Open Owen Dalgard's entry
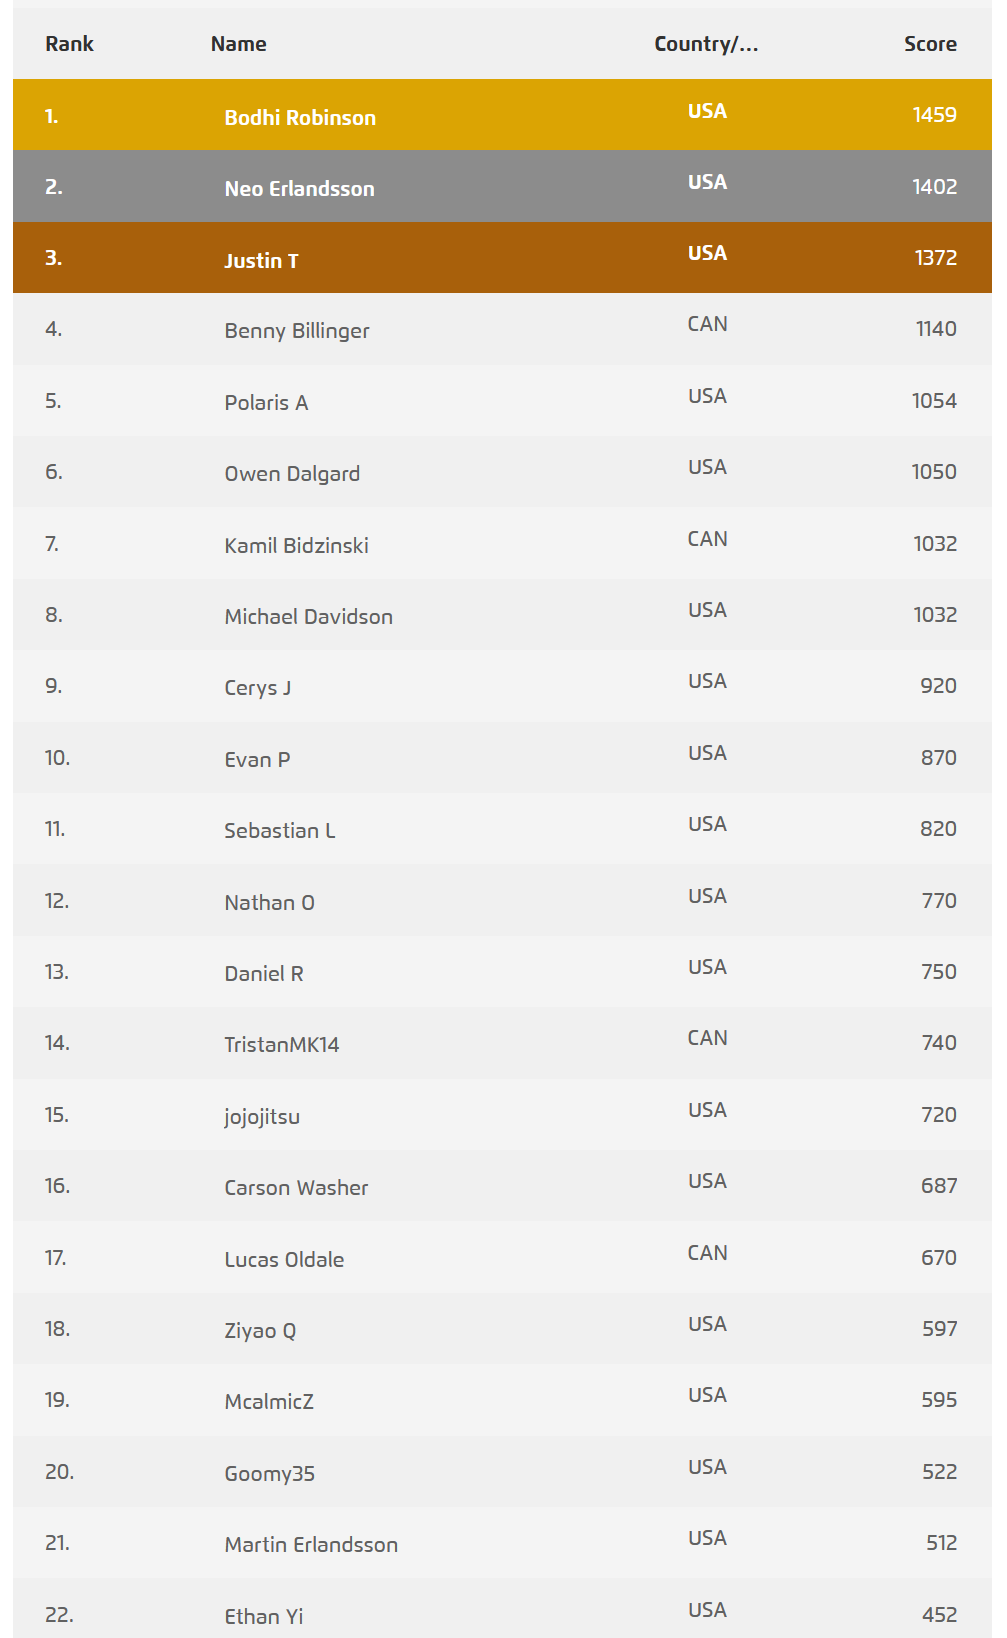Screen dimensions: 1007x1638 (x=292, y=474)
